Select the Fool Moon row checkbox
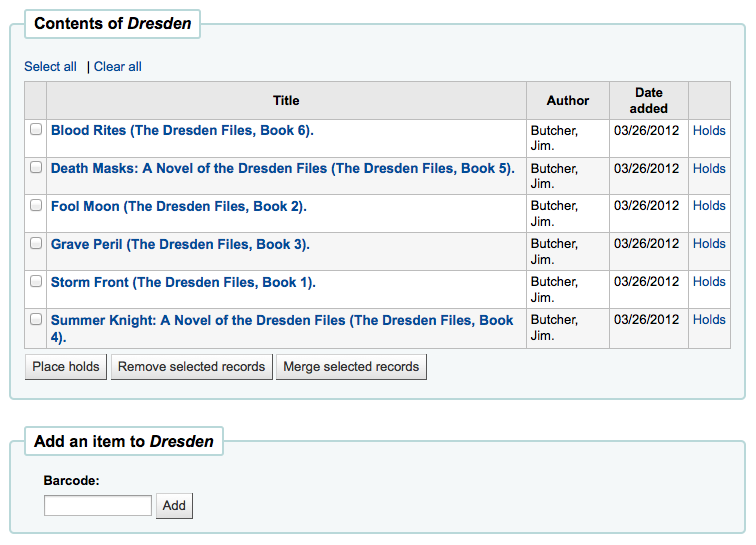The height and width of the screenshot is (545, 756). (x=36, y=205)
